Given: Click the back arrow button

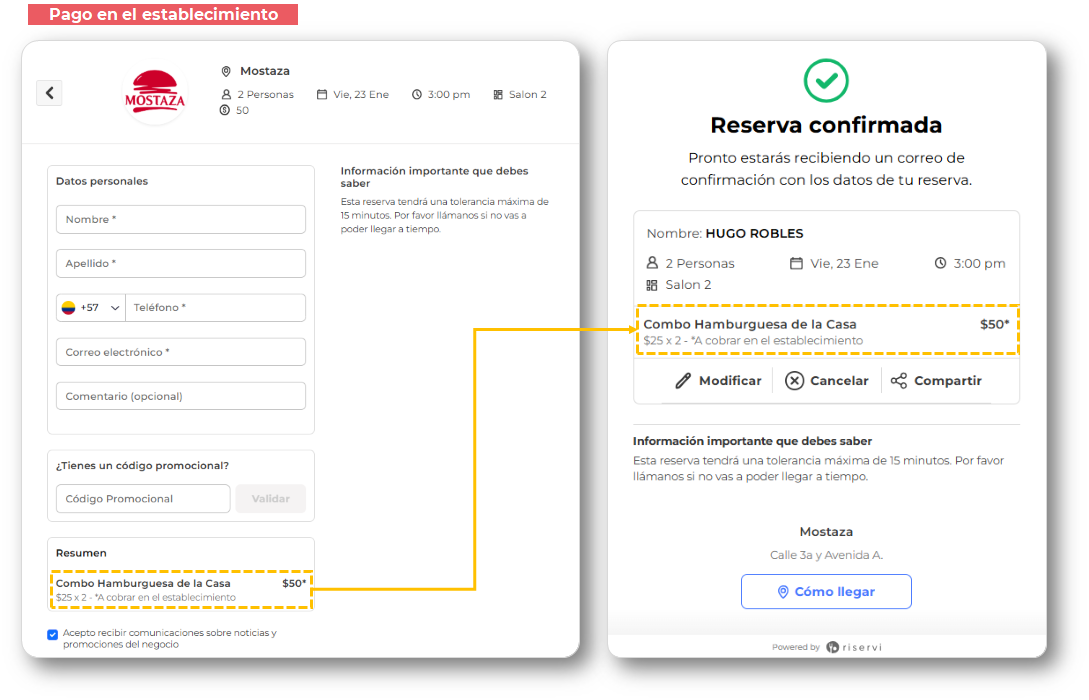Looking at the screenshot, I should (49, 93).
